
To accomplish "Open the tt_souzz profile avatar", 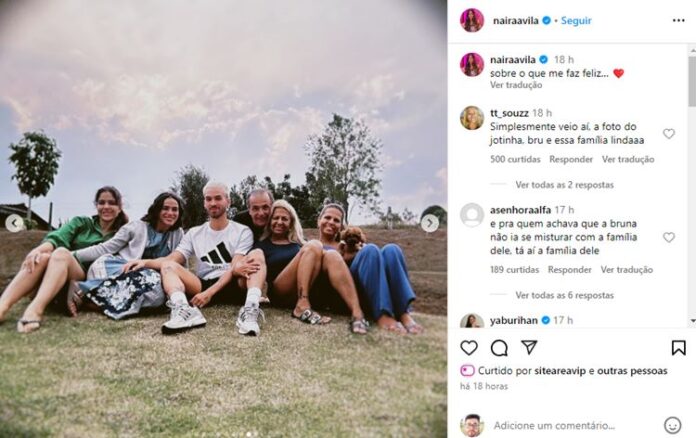I will point(472,118).
